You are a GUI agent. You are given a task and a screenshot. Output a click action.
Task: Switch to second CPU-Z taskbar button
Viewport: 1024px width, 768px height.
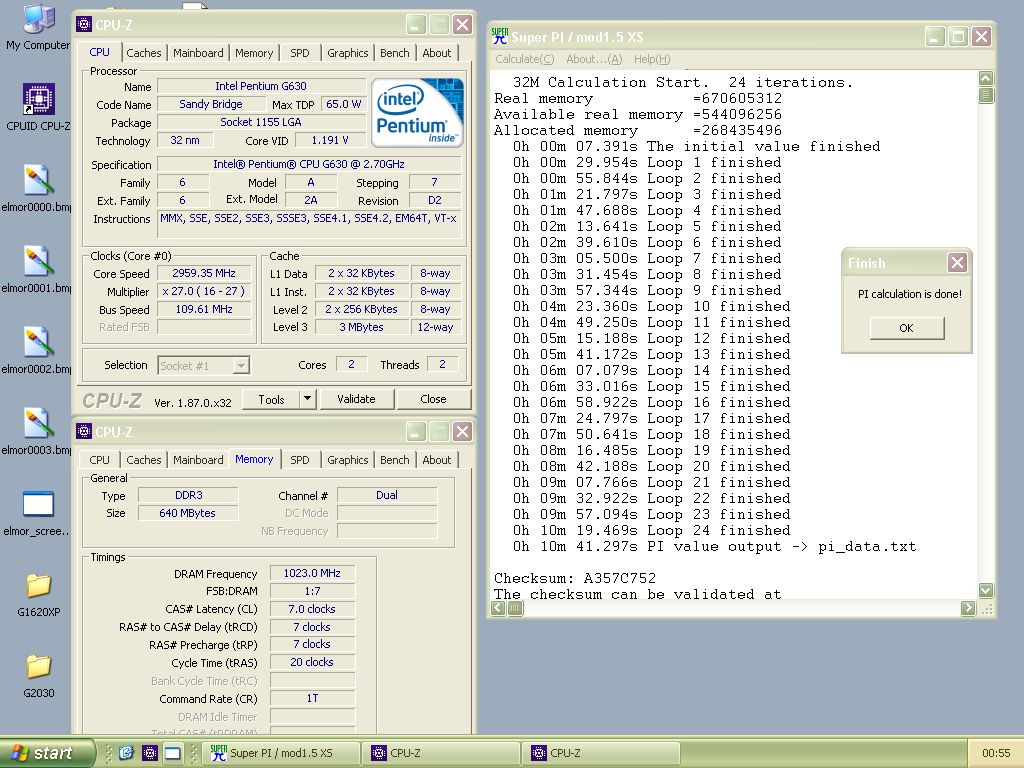click(x=601, y=753)
